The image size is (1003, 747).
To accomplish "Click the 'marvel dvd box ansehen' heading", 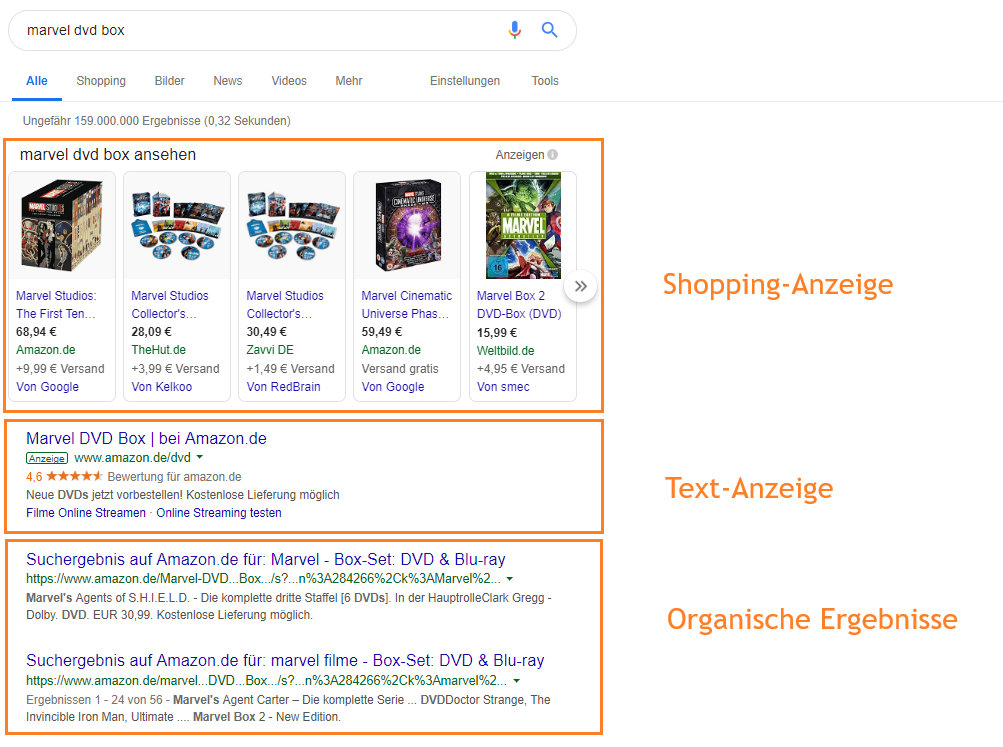I will click(x=108, y=155).
